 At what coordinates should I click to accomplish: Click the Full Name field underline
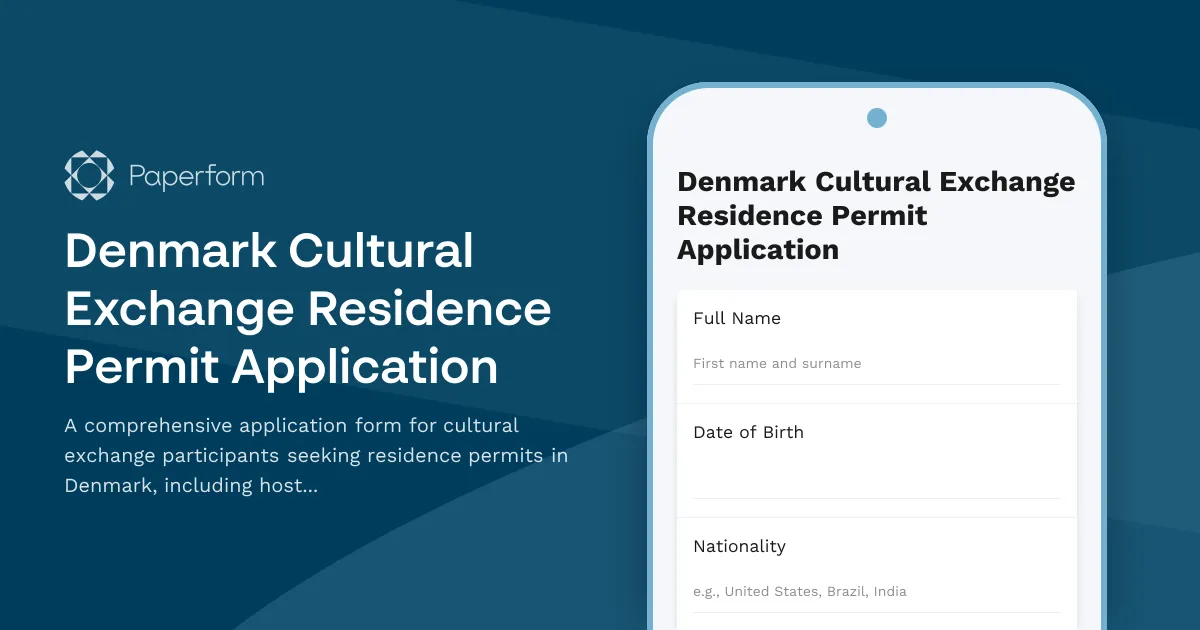(x=877, y=383)
